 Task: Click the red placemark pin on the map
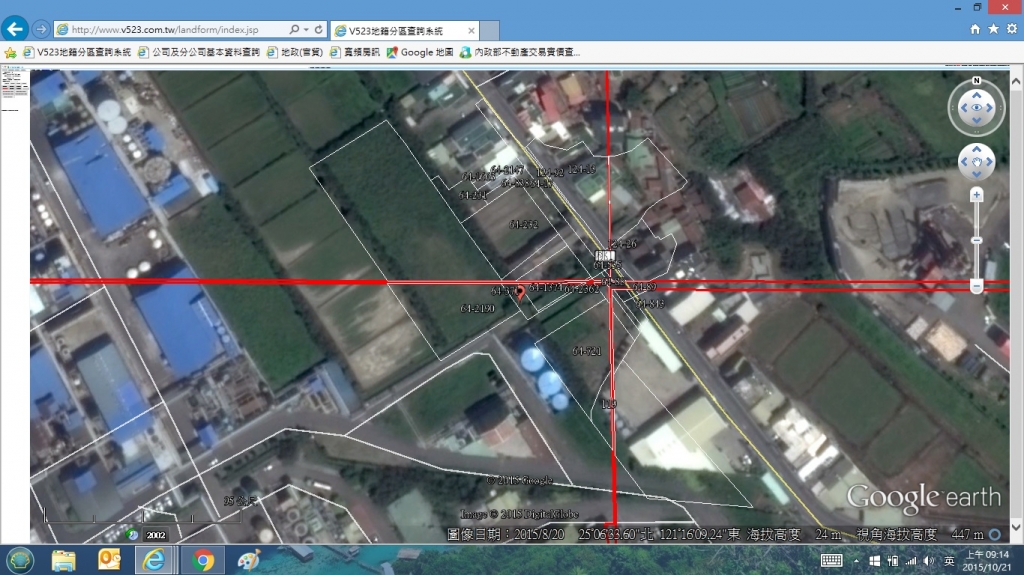(x=519, y=291)
